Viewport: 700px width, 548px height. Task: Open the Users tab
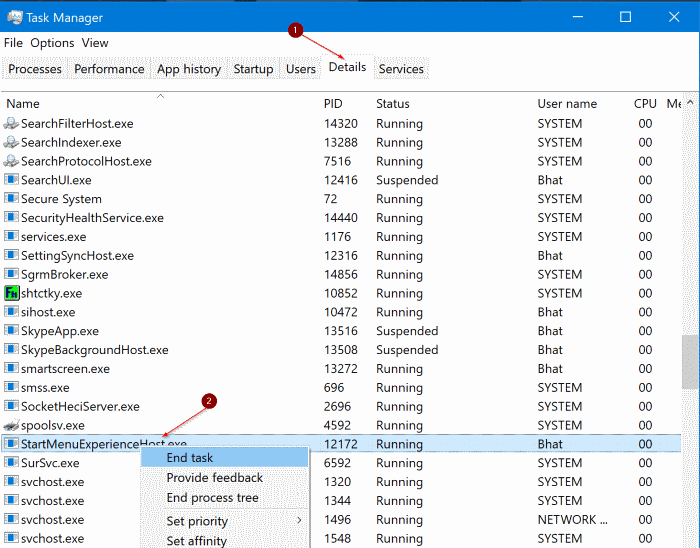(x=300, y=69)
